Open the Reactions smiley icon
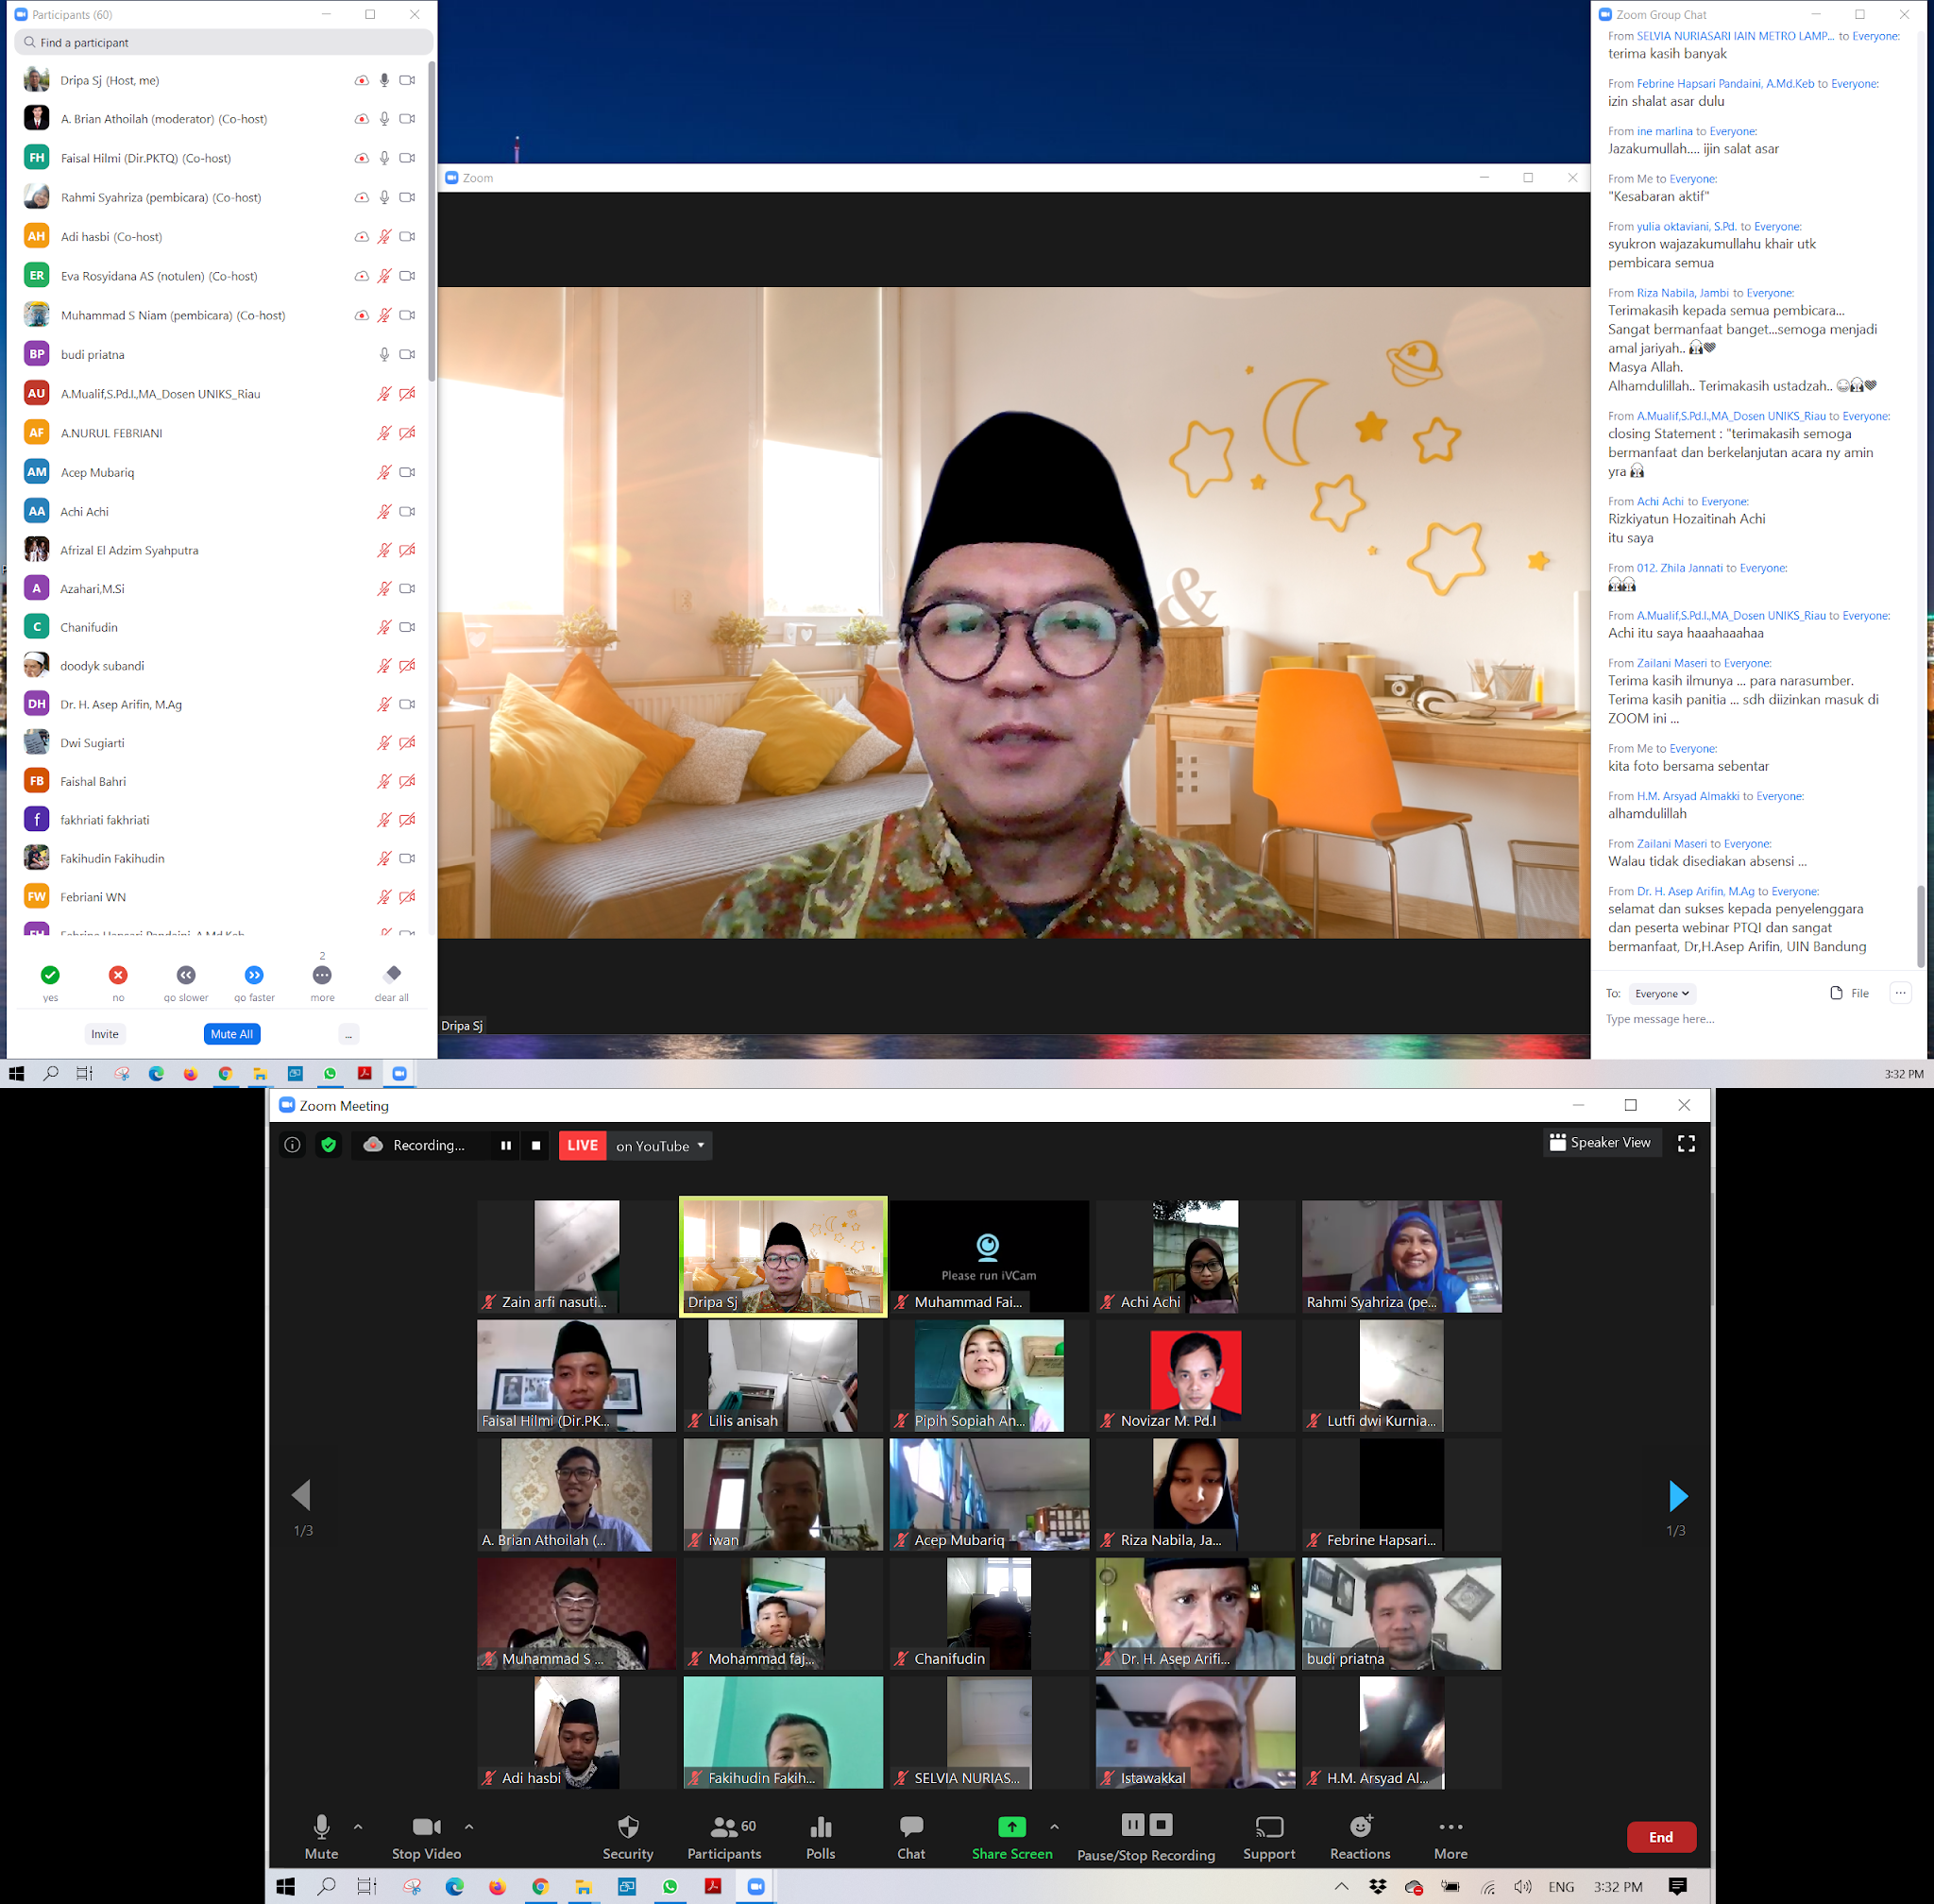This screenshot has width=1934, height=1904. click(x=1360, y=1828)
